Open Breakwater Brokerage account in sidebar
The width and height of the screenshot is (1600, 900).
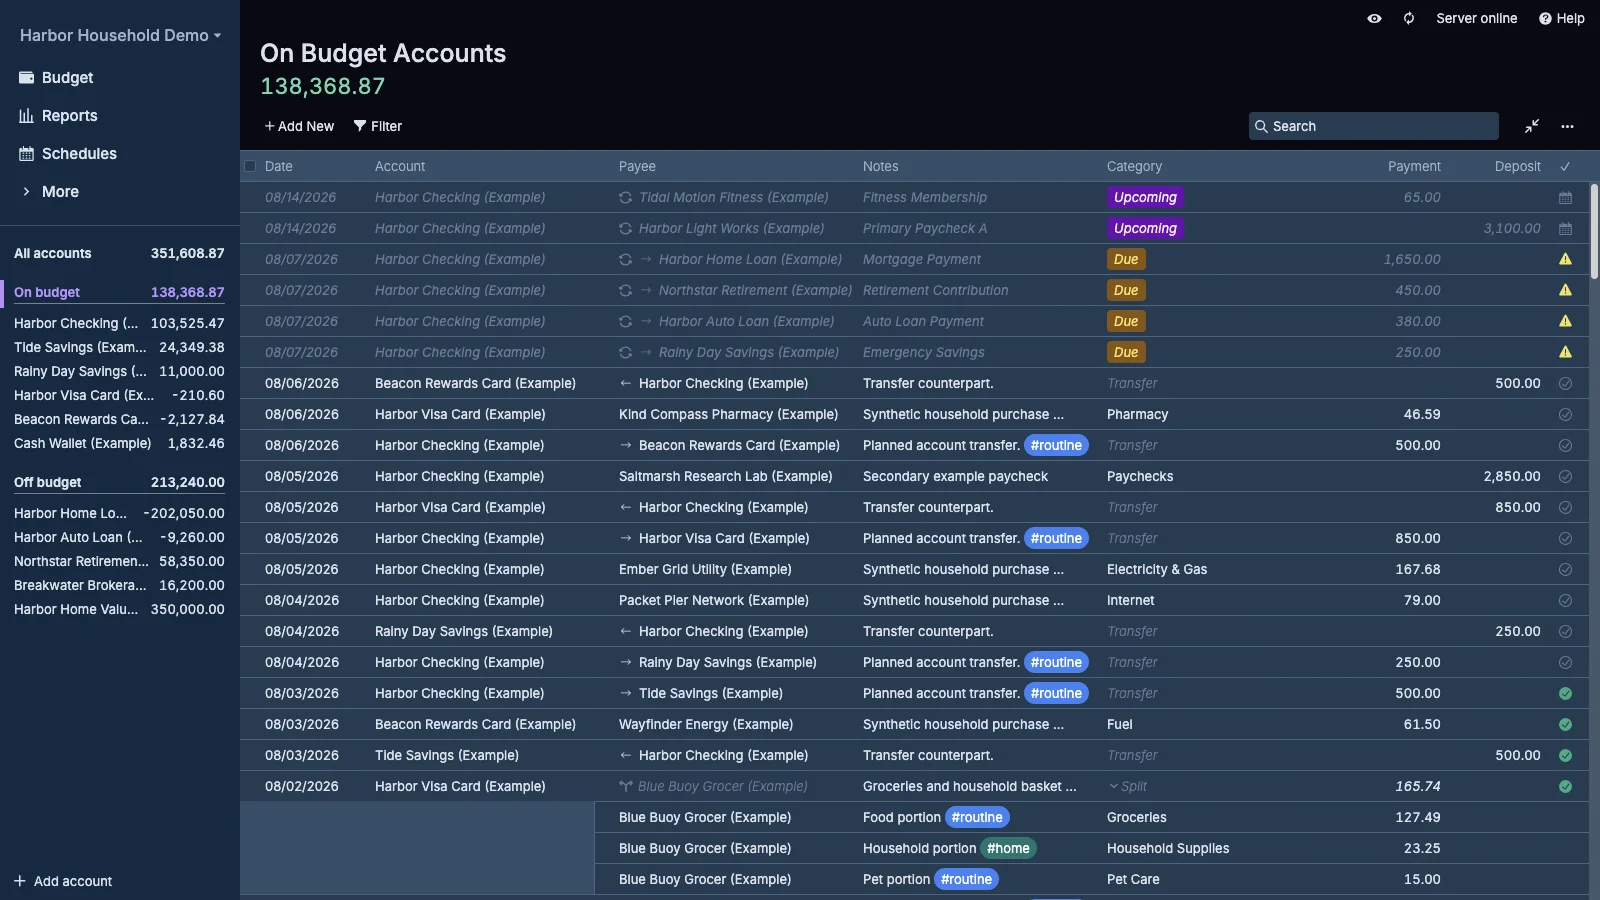click(119, 585)
